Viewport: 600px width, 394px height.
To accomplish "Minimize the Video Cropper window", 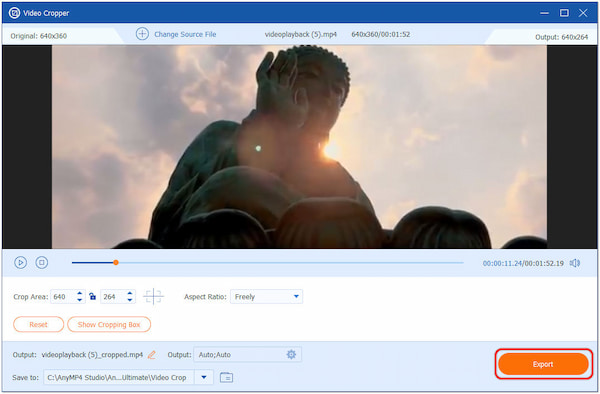I will (544, 13).
